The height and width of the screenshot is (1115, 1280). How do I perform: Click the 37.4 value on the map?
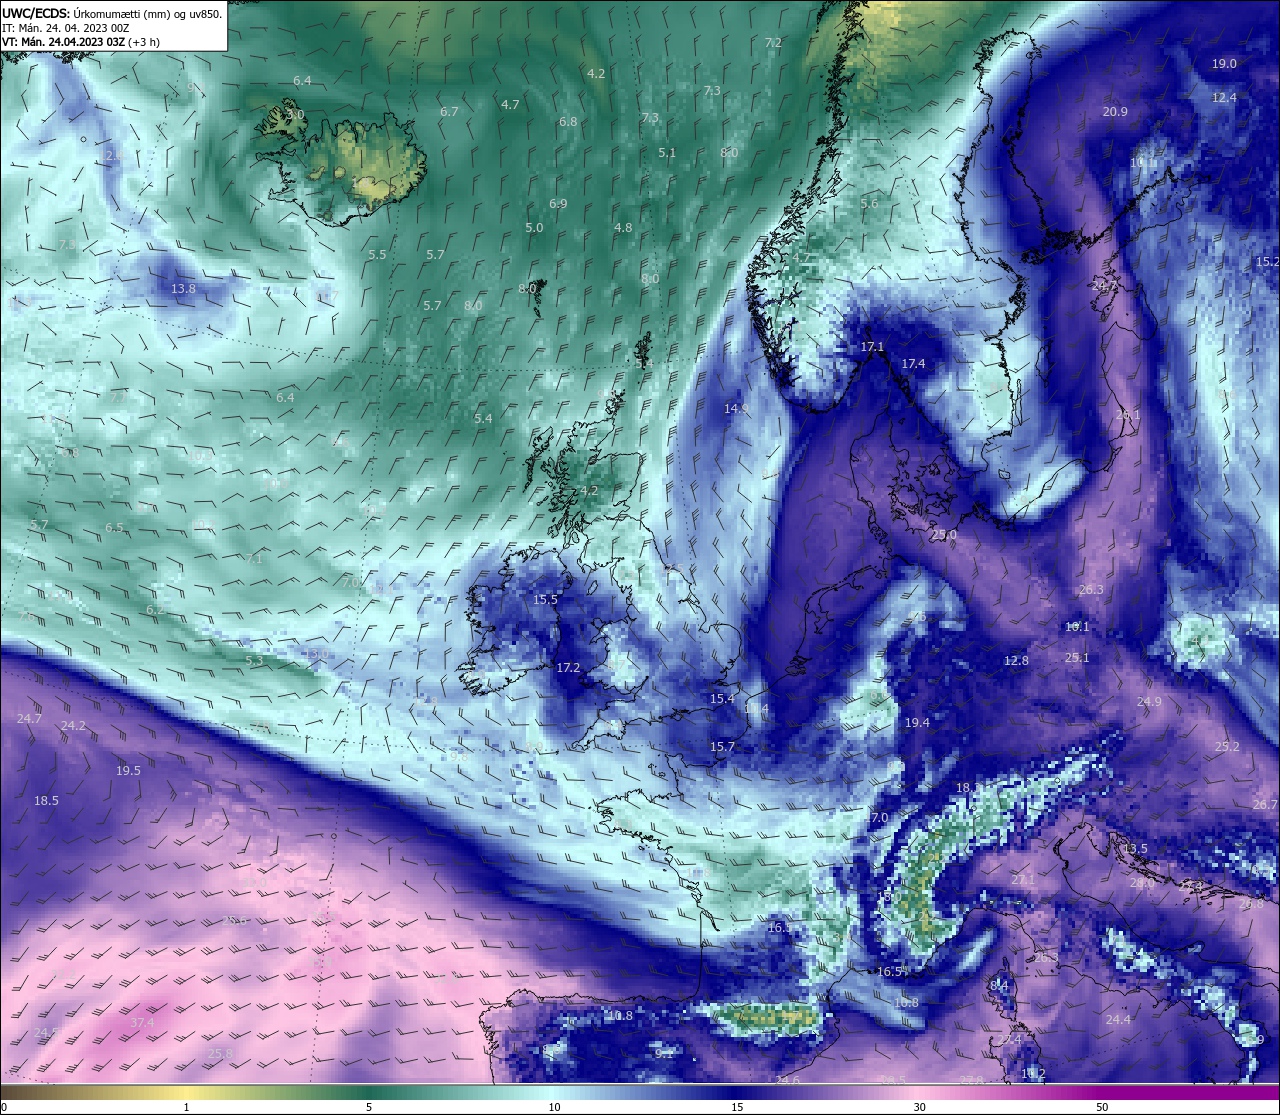[142, 1023]
